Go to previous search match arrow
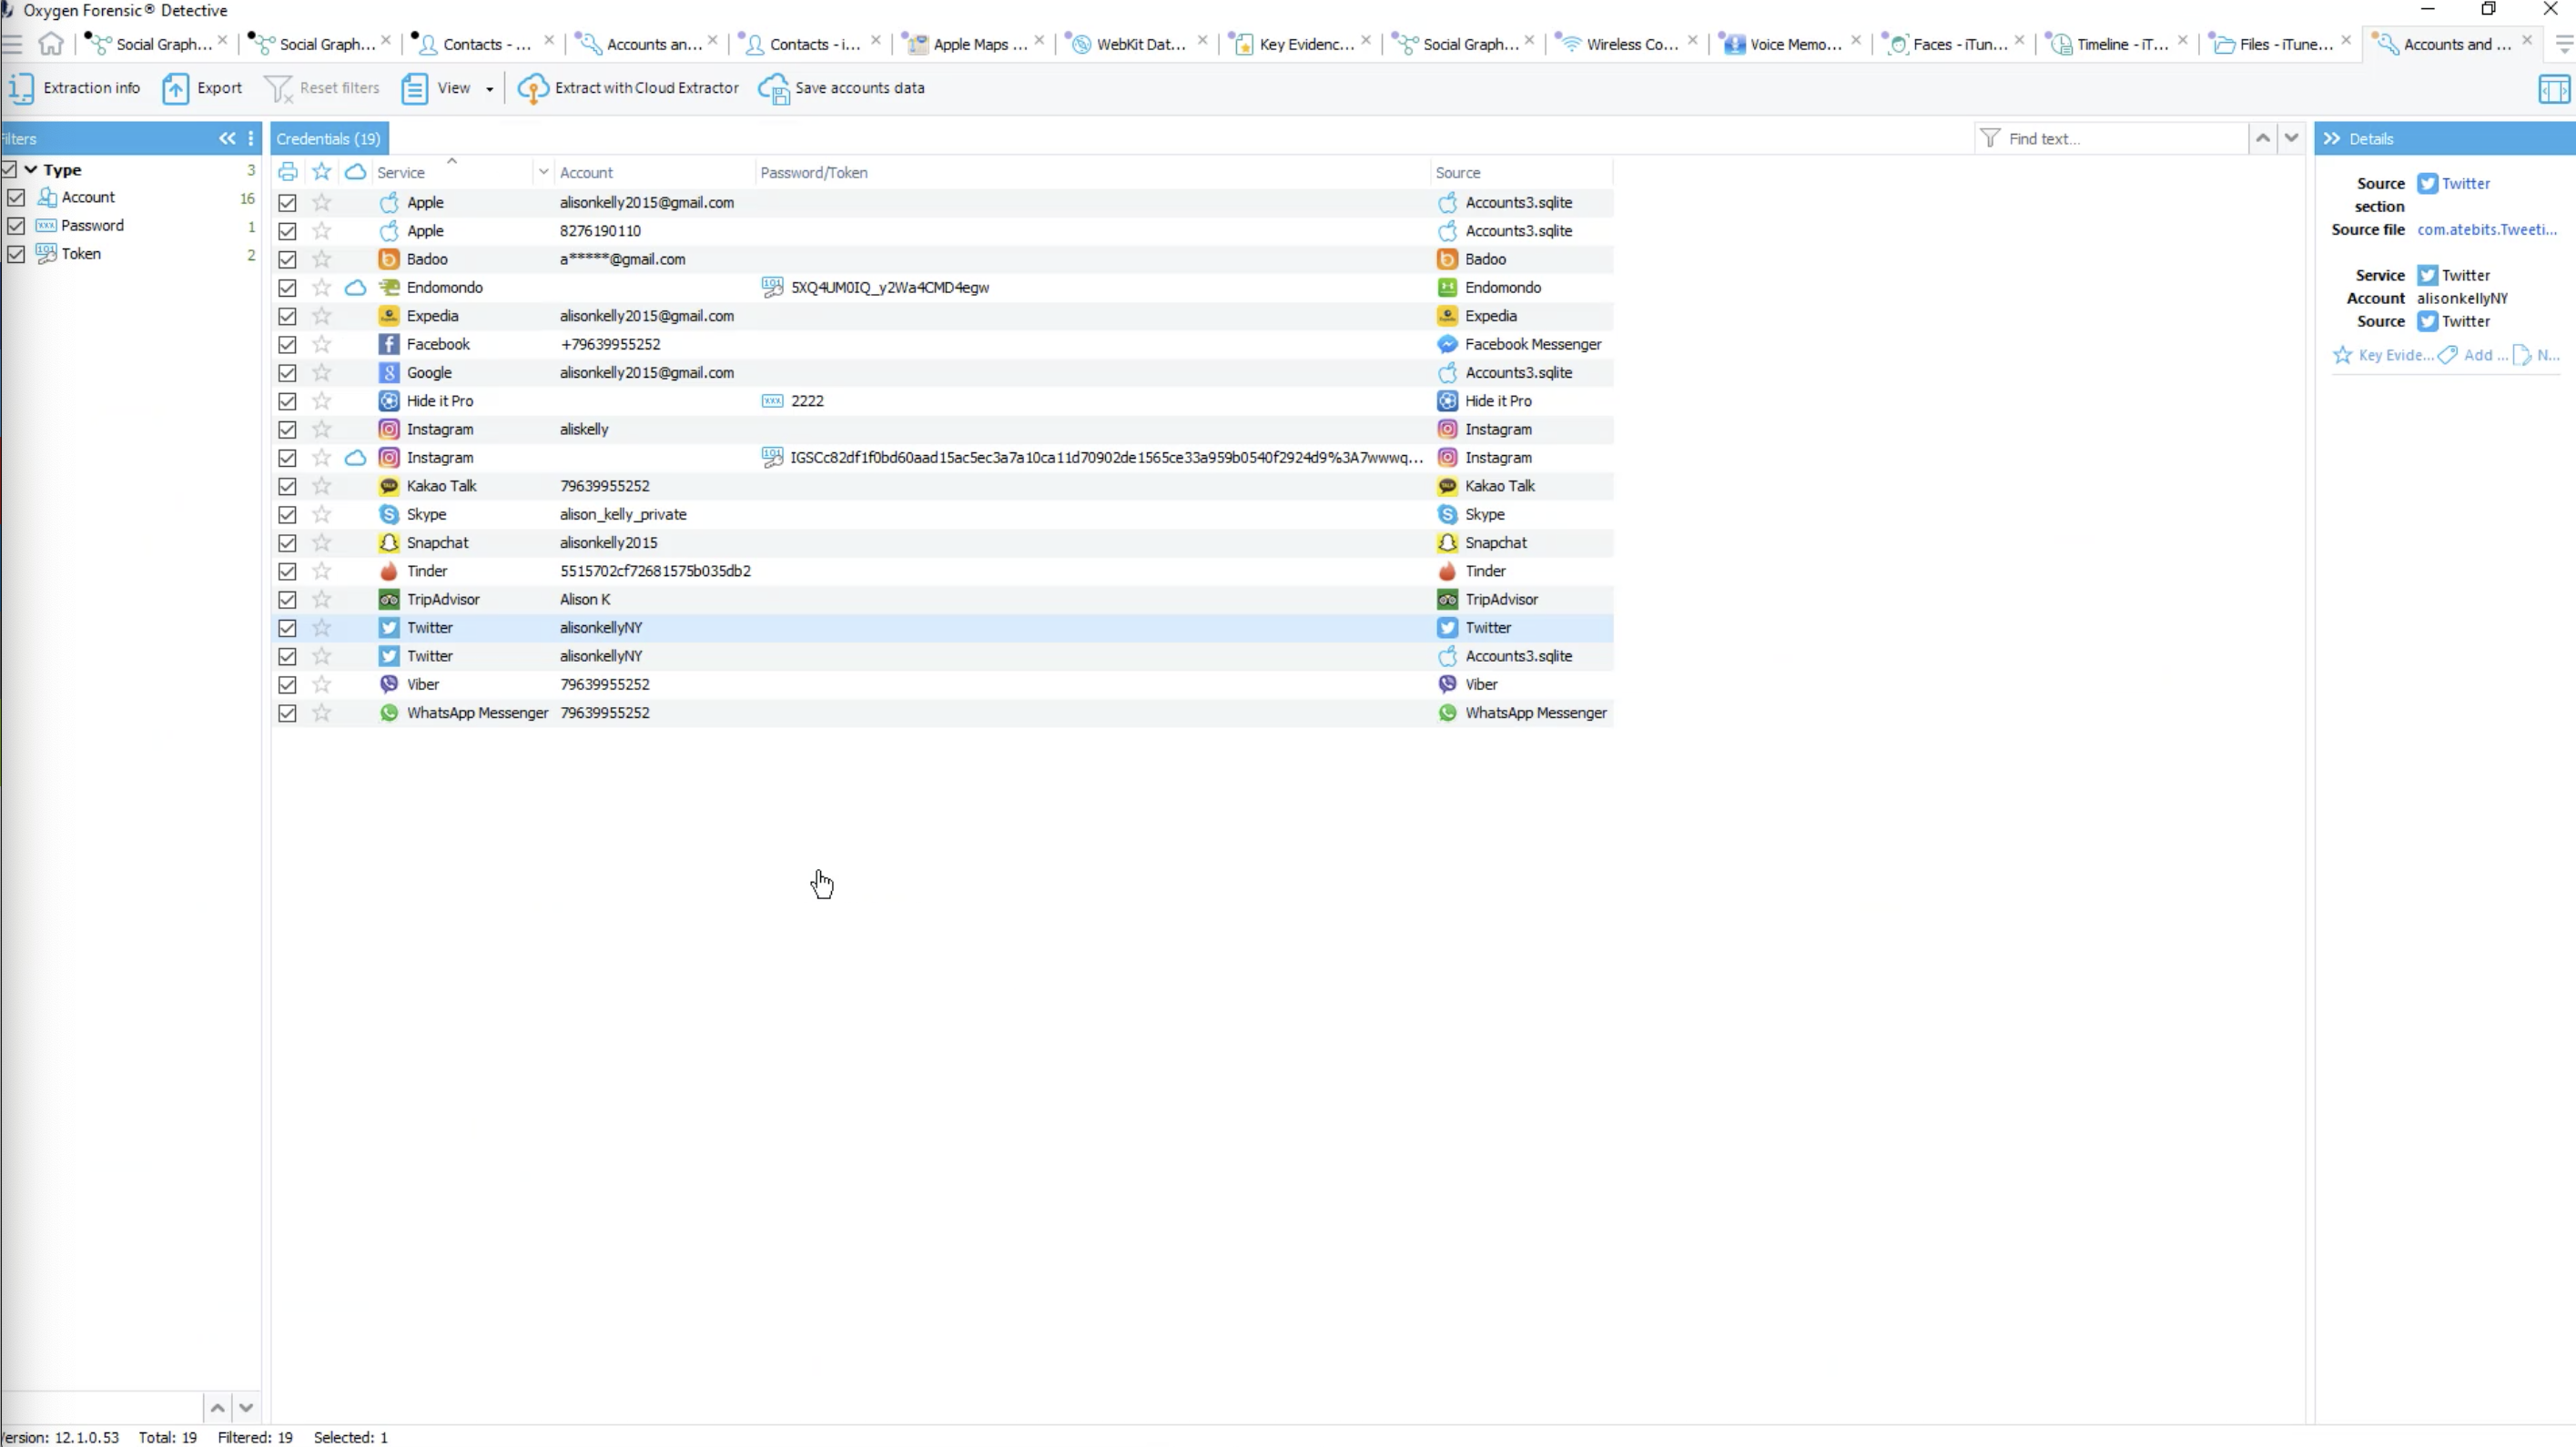 [x=2262, y=138]
